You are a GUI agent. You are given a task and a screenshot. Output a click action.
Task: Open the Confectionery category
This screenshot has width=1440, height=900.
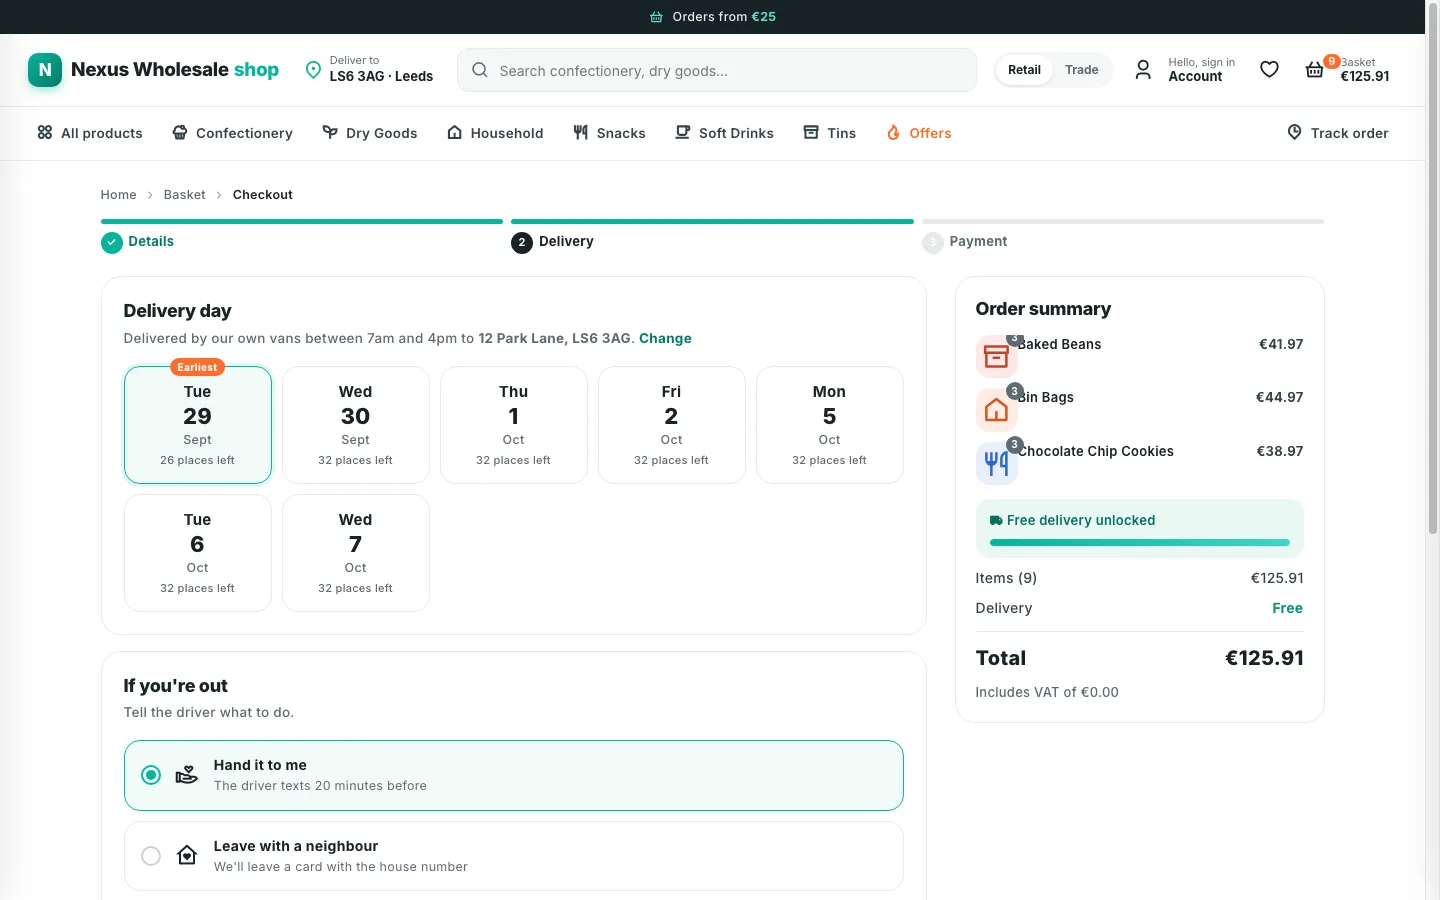coord(232,133)
